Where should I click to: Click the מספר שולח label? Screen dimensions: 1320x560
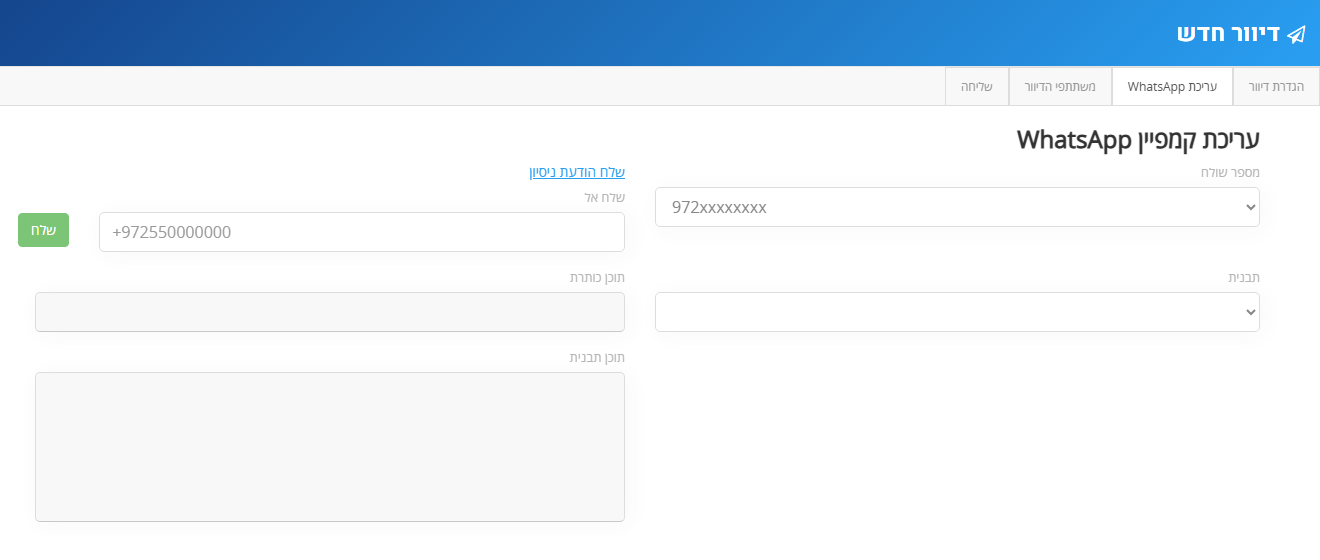(1230, 172)
